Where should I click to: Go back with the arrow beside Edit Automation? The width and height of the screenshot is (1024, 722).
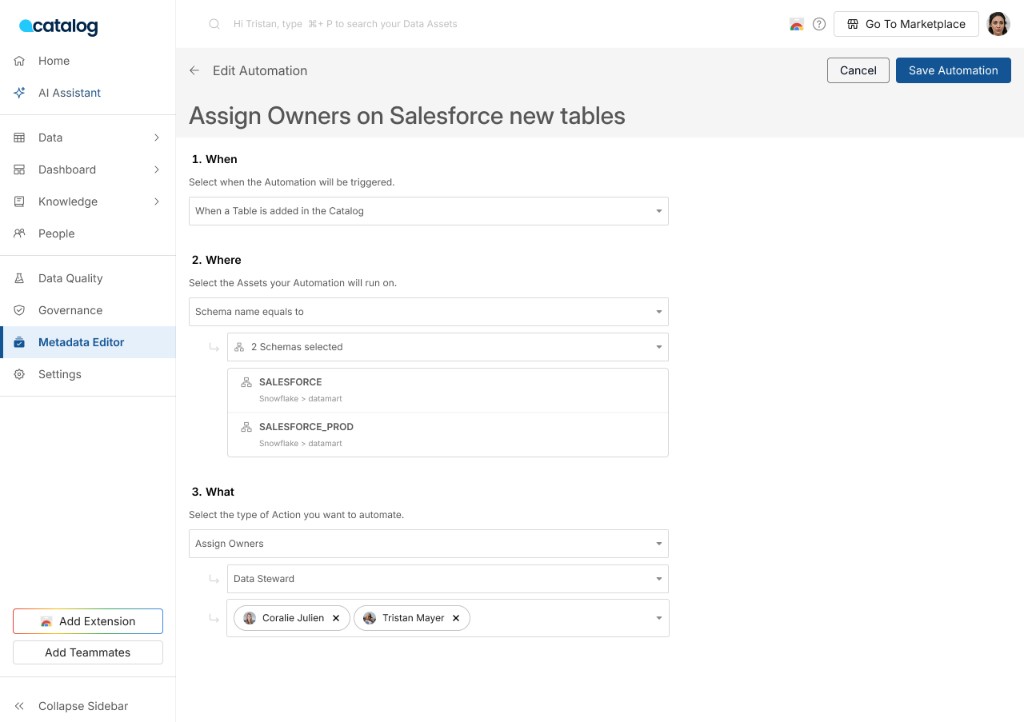click(194, 71)
